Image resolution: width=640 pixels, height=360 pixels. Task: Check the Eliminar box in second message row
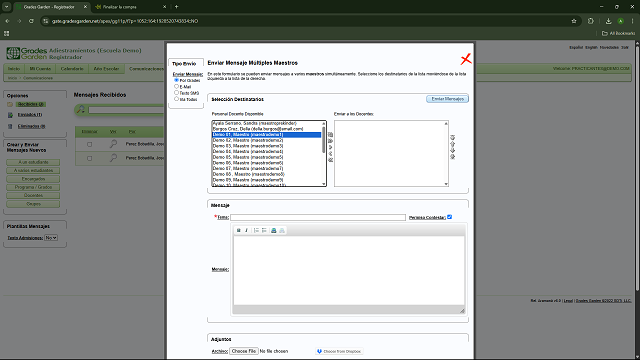89,158
